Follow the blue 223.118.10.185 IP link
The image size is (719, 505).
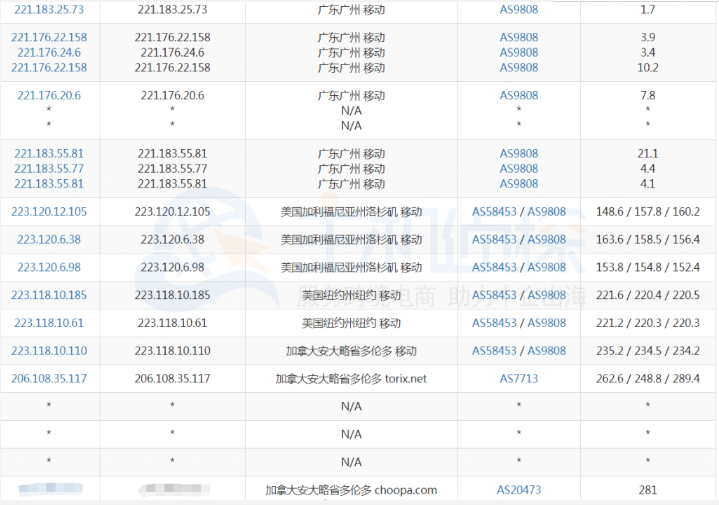tap(49, 295)
